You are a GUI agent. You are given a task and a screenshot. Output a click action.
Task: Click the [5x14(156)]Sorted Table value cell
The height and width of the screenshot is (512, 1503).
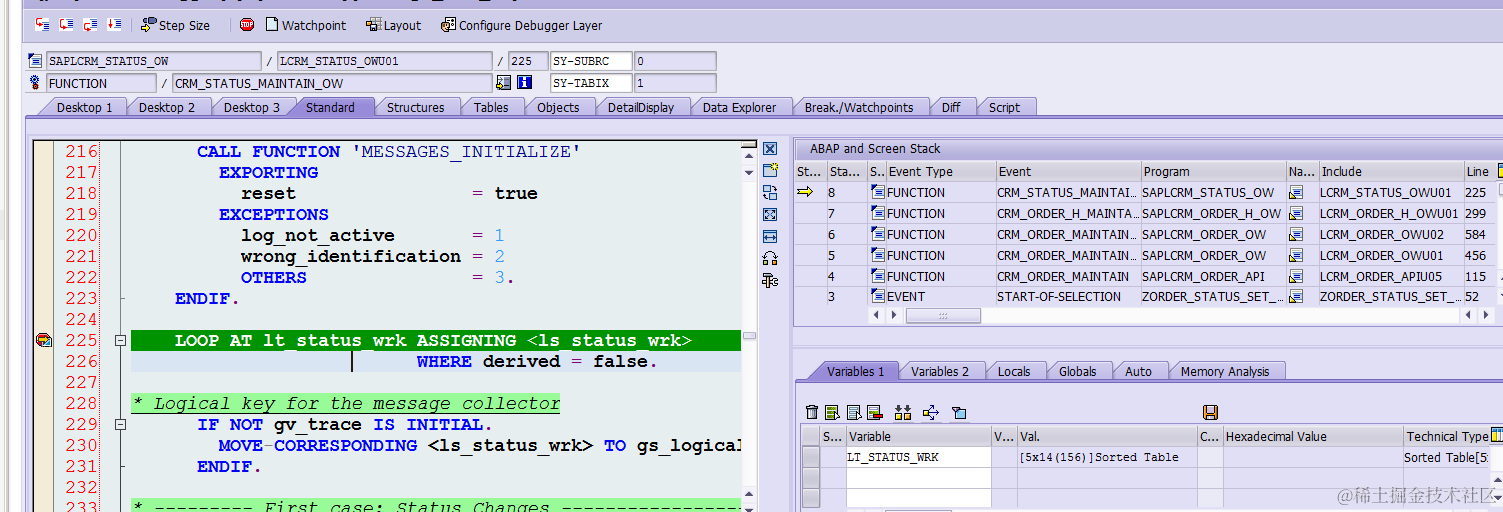tap(1107, 457)
